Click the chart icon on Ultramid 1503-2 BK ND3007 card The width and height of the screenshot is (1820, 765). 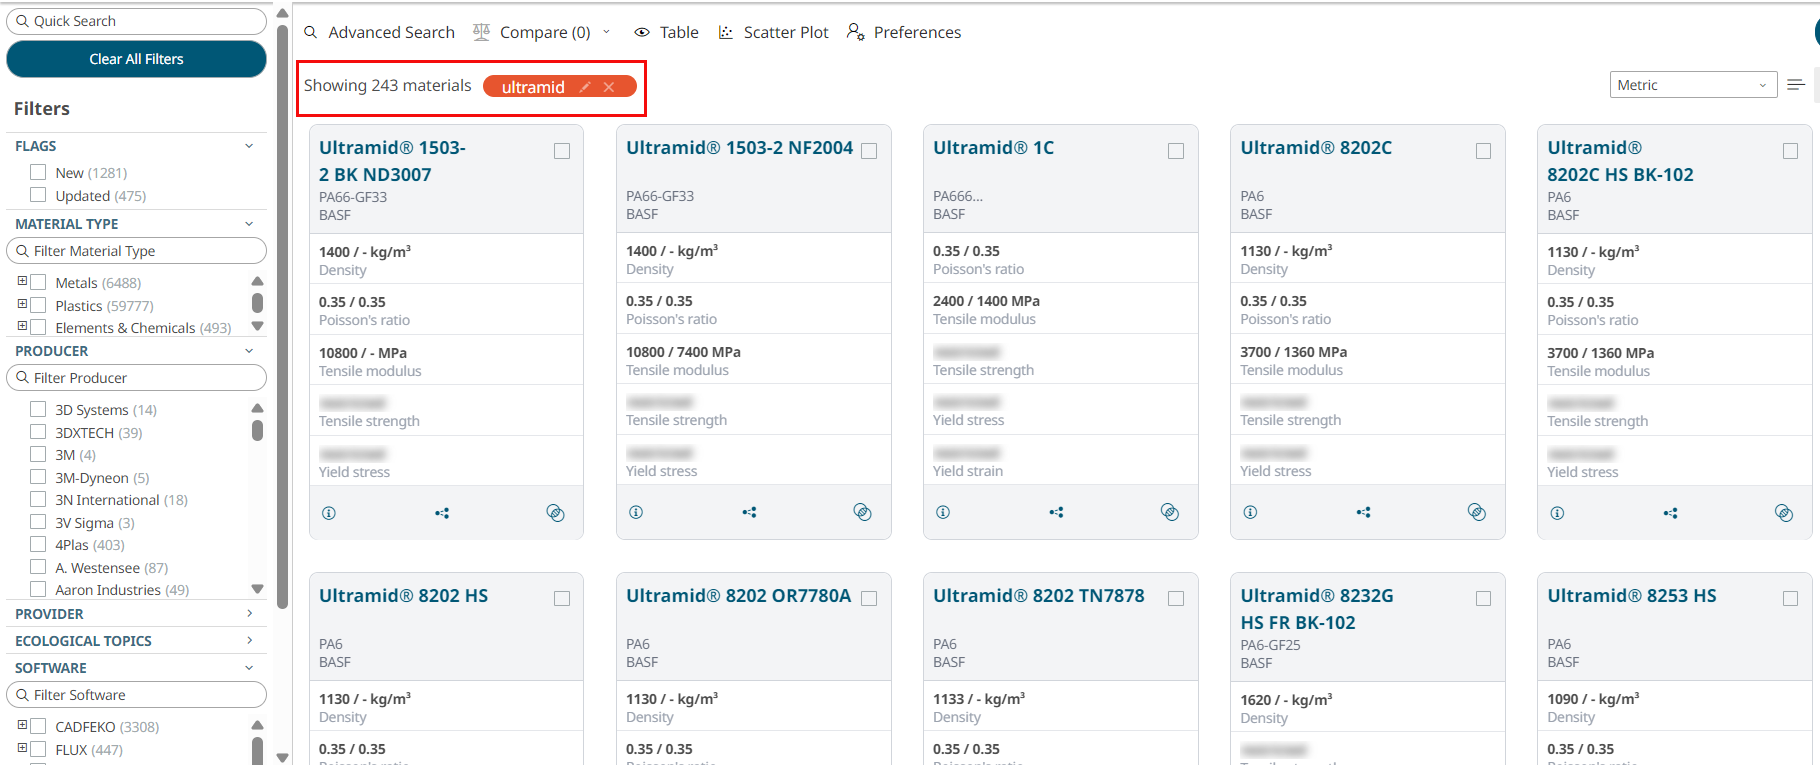pos(555,513)
